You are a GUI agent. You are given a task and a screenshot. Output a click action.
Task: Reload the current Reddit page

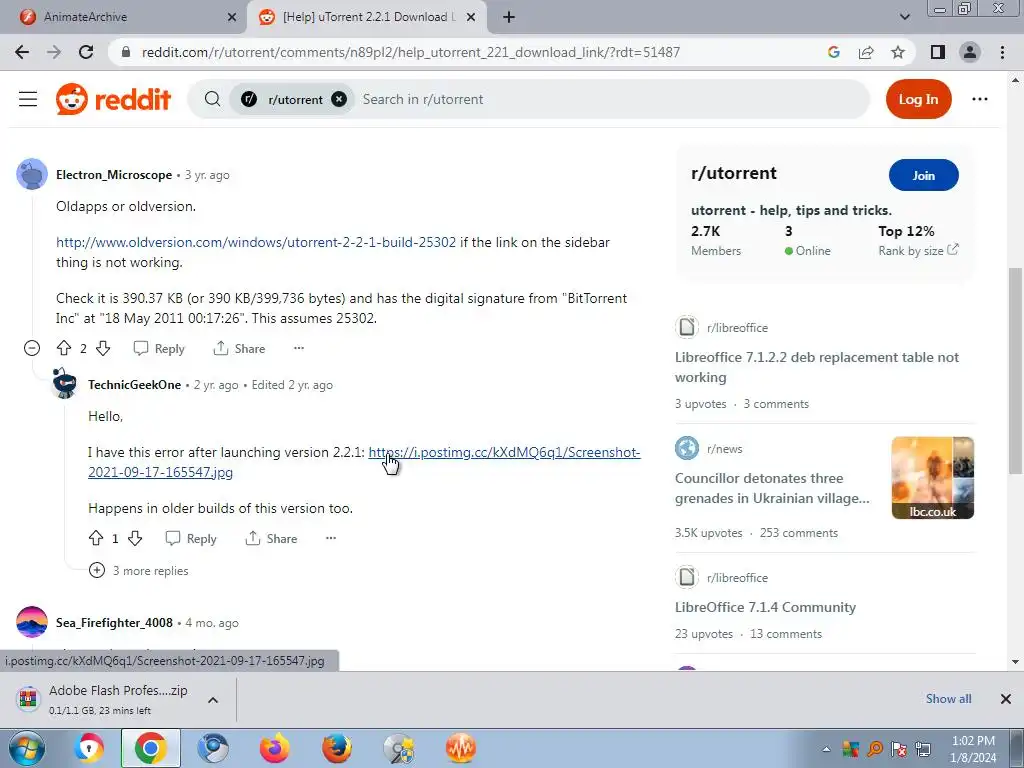[86, 52]
